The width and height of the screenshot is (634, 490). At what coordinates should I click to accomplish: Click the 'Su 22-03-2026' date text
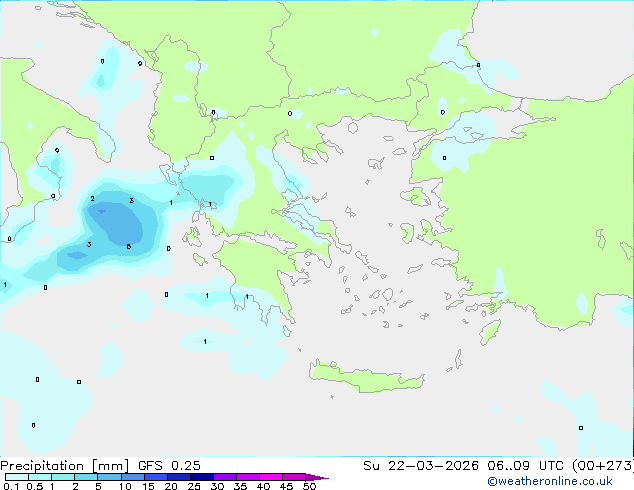point(421,466)
